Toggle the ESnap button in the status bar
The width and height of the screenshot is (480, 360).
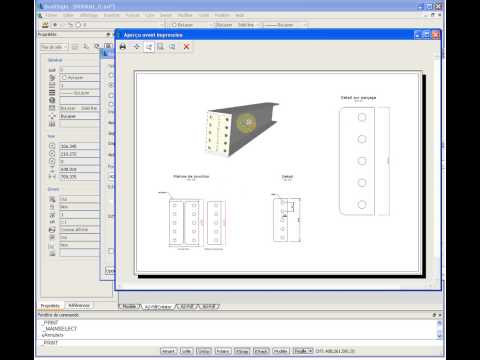[242, 351]
